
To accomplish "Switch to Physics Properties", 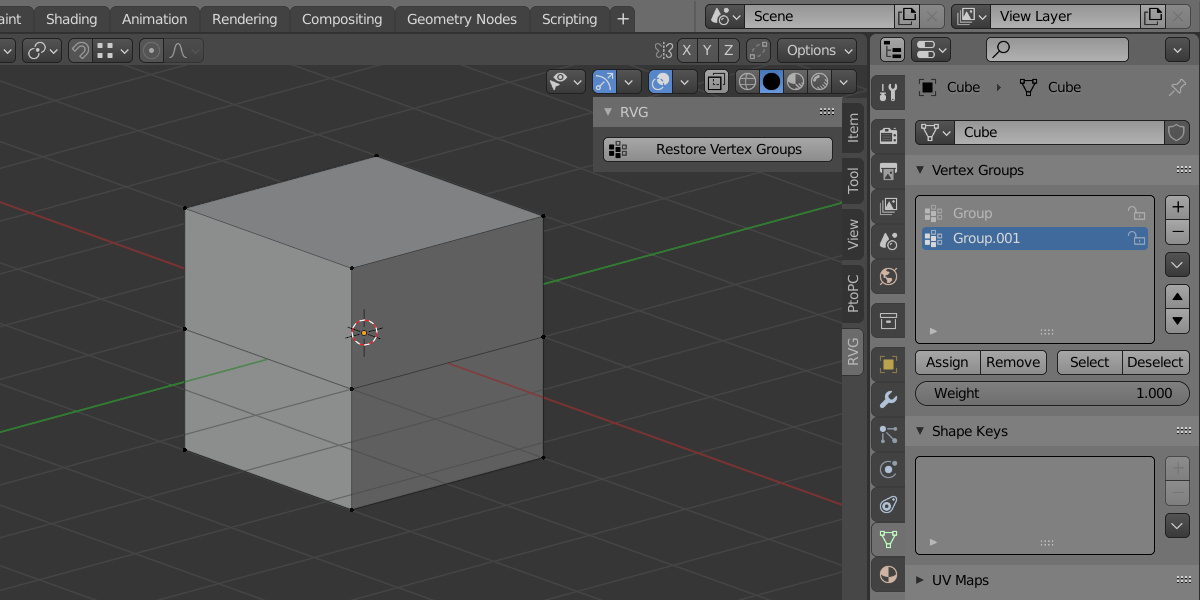I will click(888, 469).
